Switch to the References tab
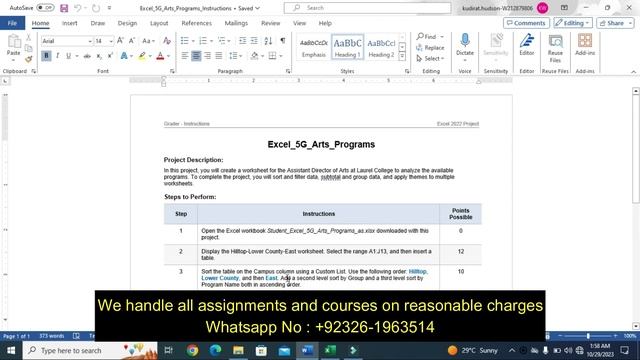 coord(196,23)
